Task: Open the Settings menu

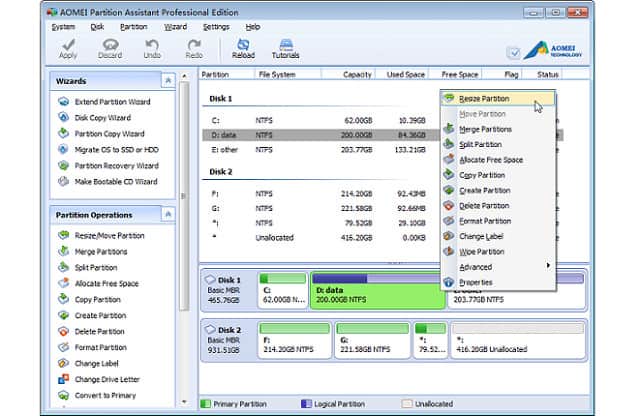Action: coord(216,27)
